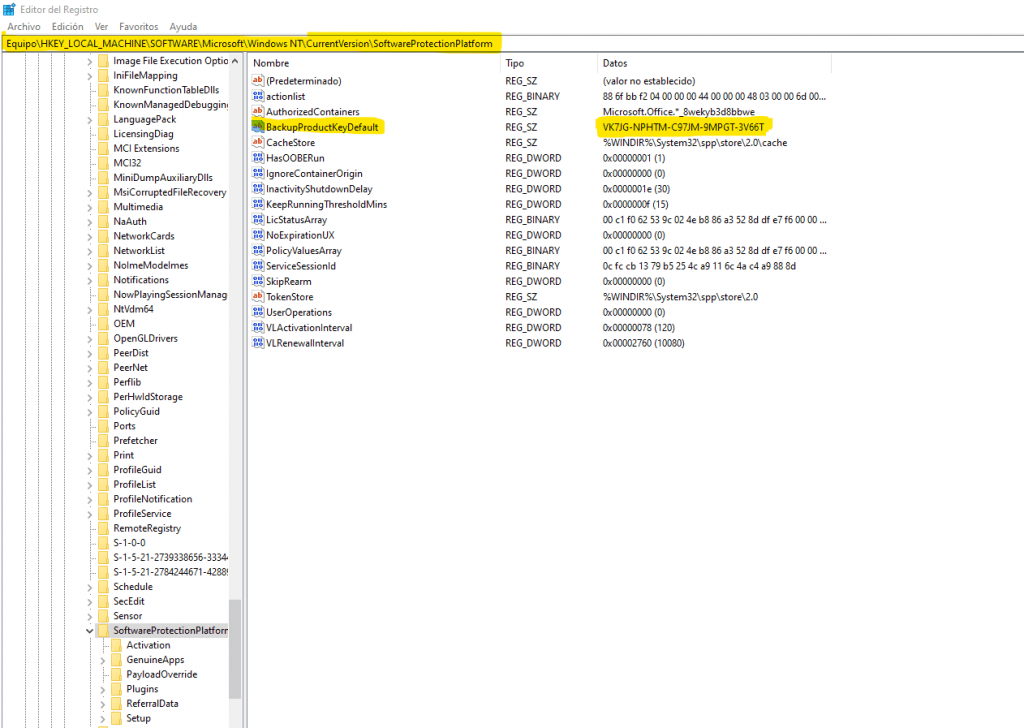The width and height of the screenshot is (1024, 728).
Task: Click the SoftwareProtectionPlatform folder icon in tree
Action: (103, 631)
